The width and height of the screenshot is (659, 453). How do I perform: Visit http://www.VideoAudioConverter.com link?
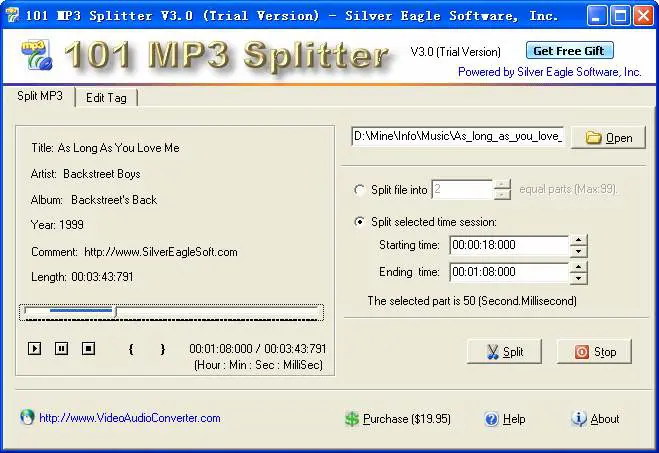pyautogui.click(x=129, y=418)
